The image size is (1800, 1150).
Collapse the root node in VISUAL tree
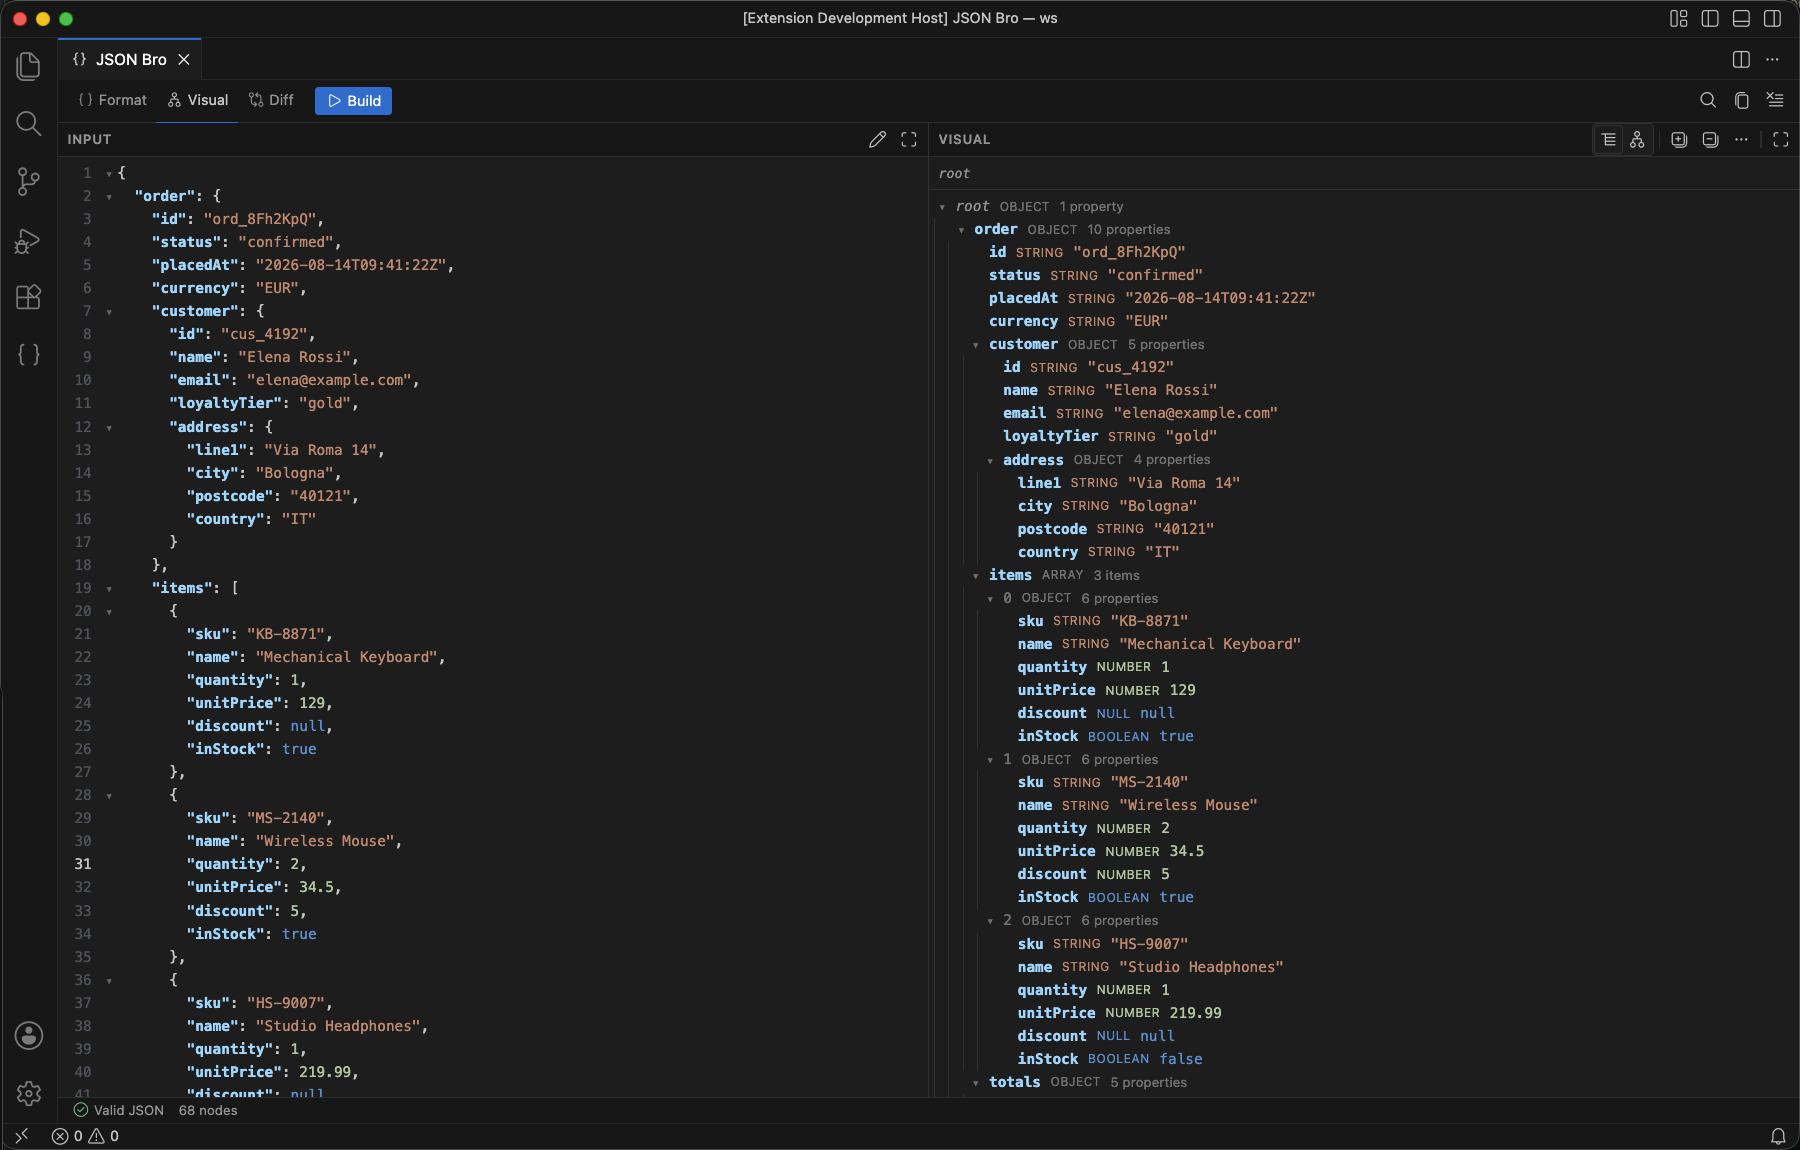(x=942, y=207)
